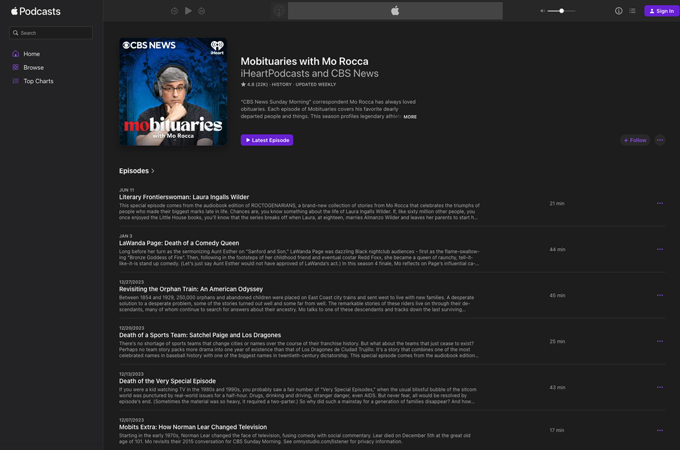Click the JUN 11 episode date
This screenshot has height=450, width=680.
point(127,190)
